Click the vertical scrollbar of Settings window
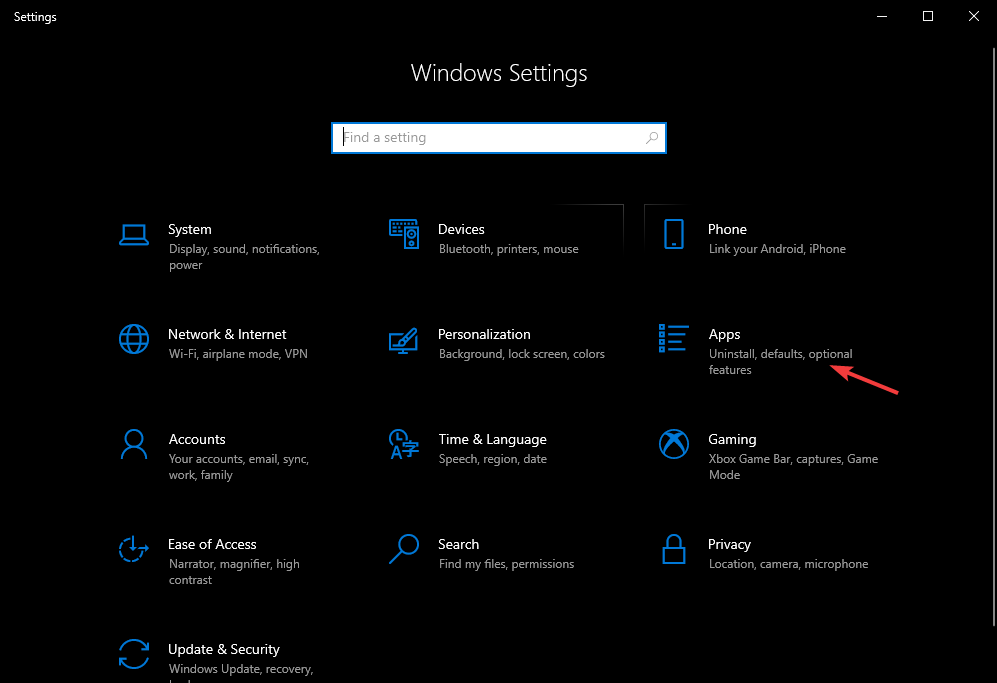The image size is (997, 683). (994, 337)
